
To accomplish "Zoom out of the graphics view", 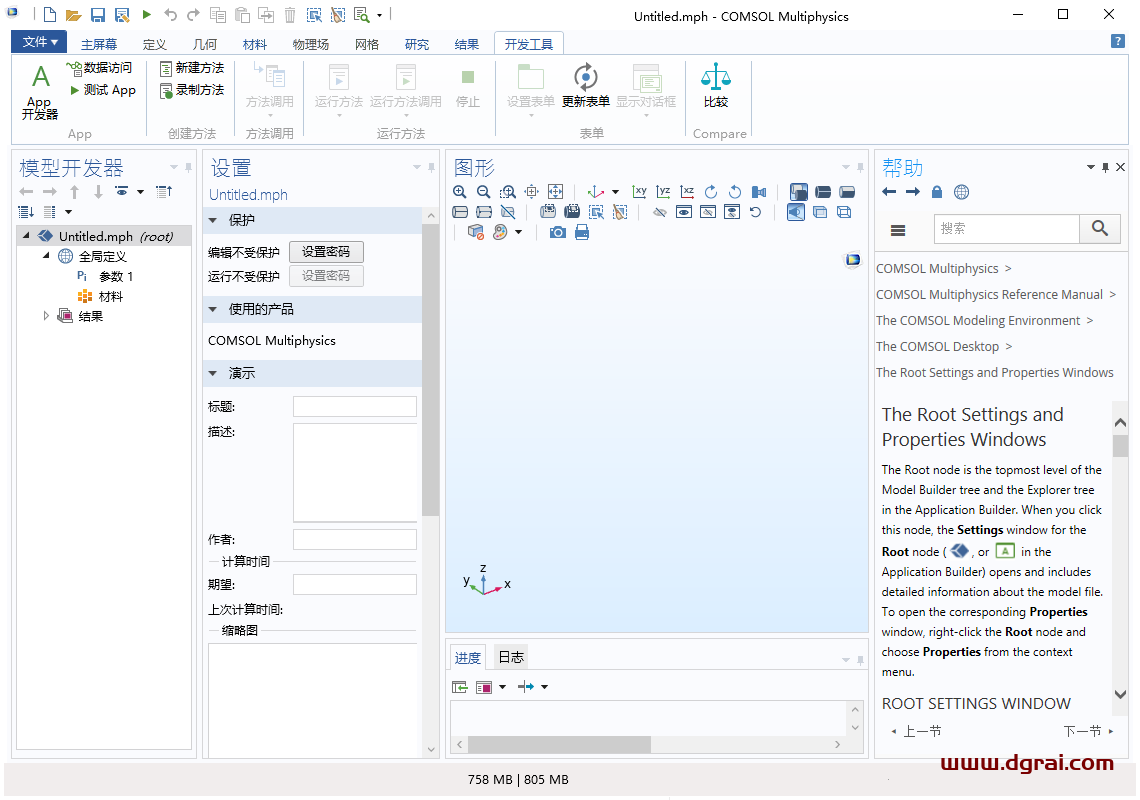I will [x=483, y=192].
